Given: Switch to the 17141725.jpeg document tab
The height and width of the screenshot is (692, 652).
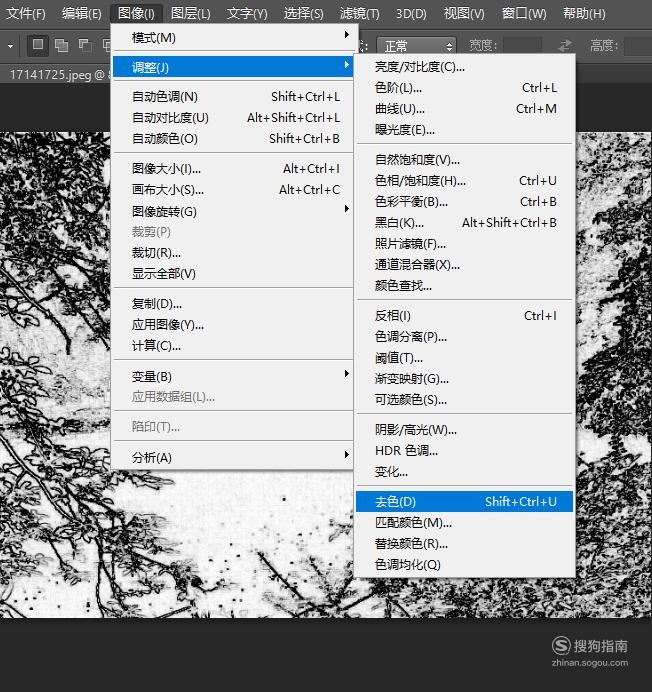Looking at the screenshot, I should 57,75.
